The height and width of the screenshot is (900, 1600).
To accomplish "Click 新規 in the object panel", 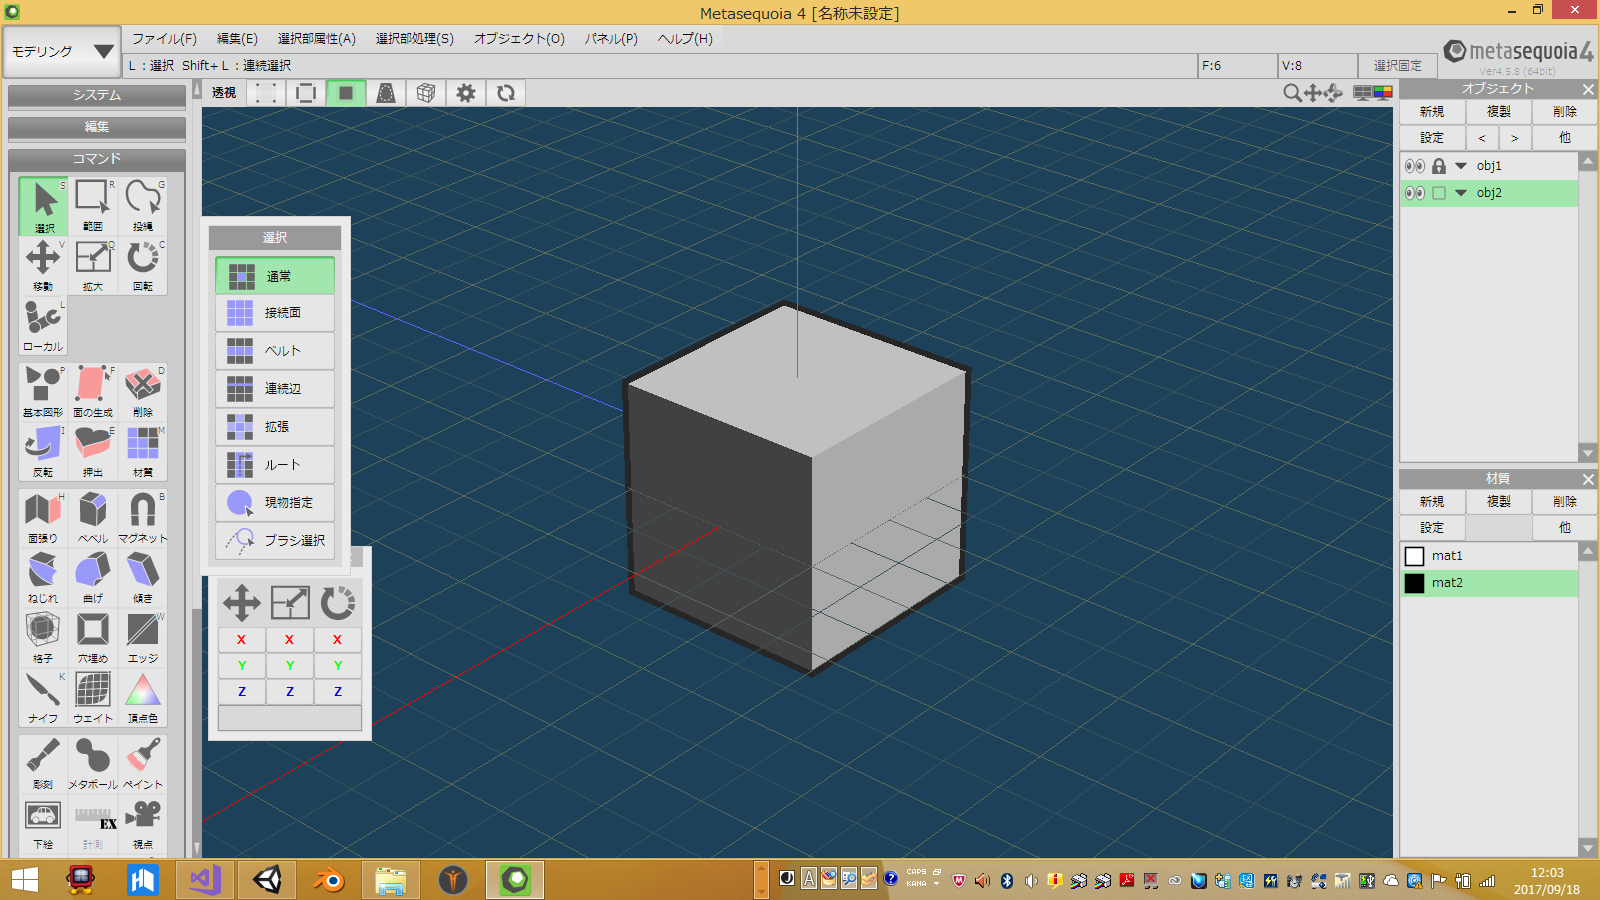I will [x=1432, y=112].
